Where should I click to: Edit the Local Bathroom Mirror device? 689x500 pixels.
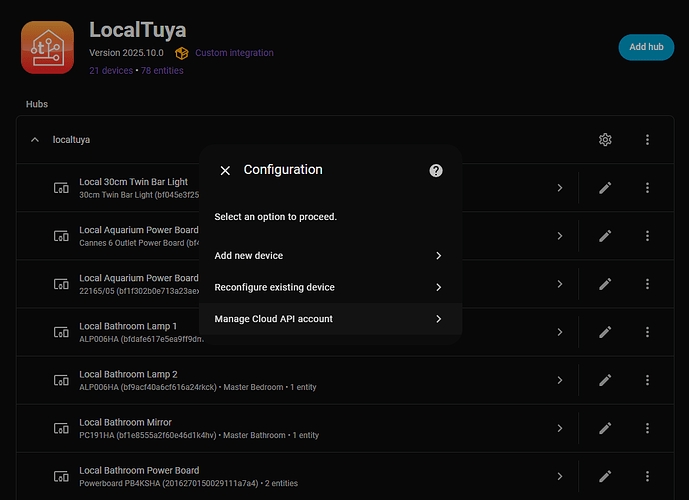pyautogui.click(x=605, y=428)
